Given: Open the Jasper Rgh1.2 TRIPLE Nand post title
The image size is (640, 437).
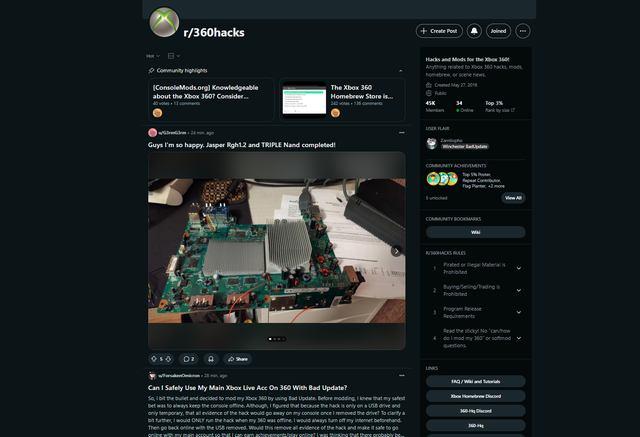Looking at the screenshot, I should click(242, 145).
